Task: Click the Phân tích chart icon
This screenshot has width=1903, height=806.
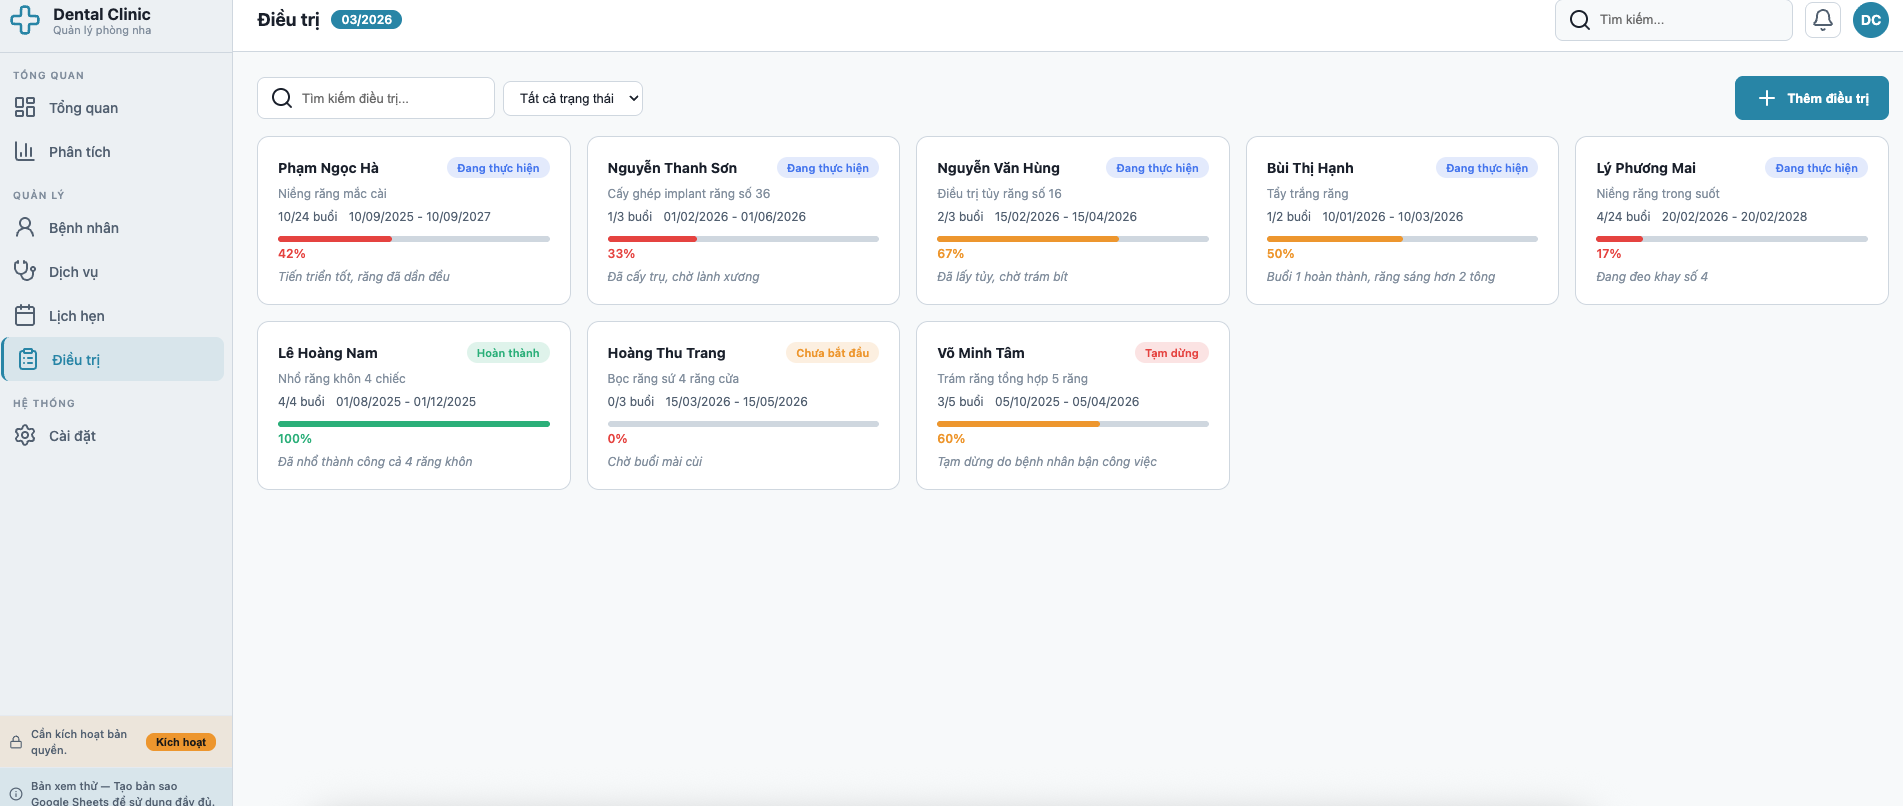Action: (25, 152)
